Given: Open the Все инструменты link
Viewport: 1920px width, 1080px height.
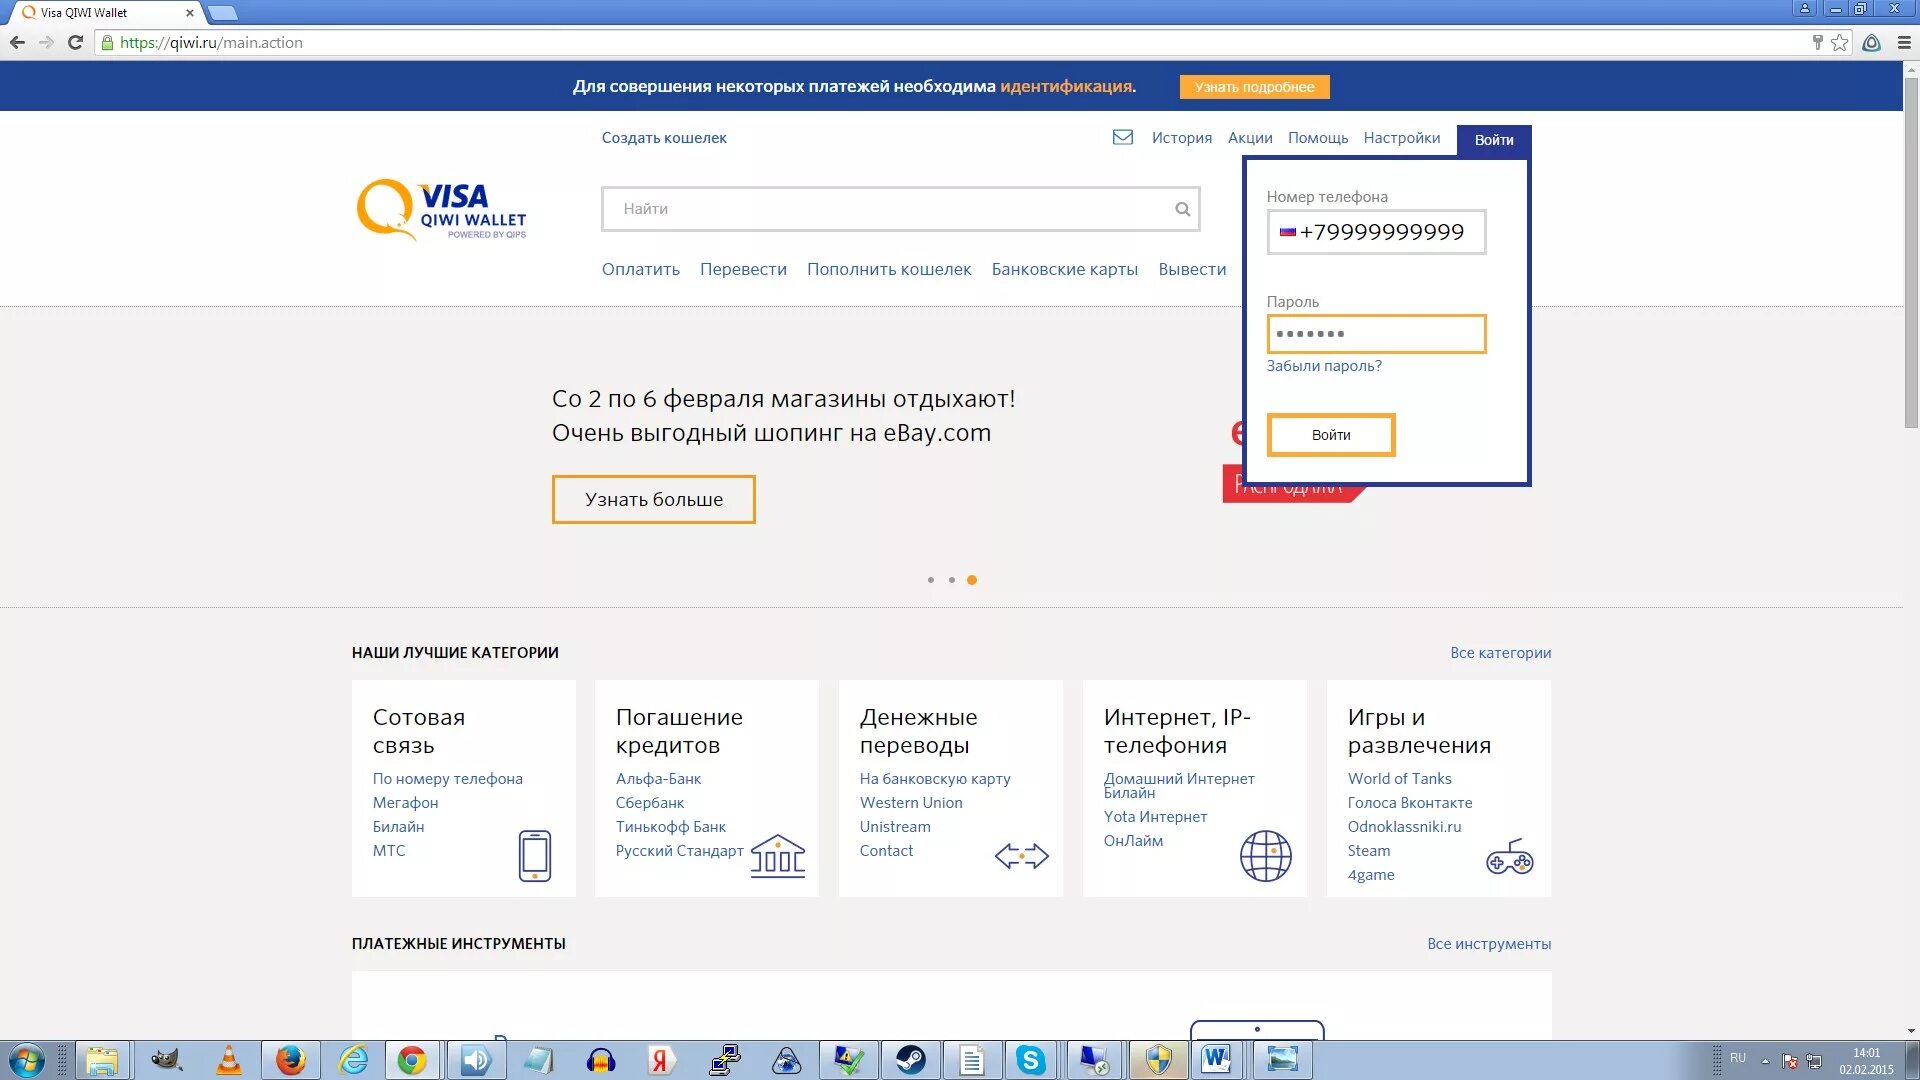Looking at the screenshot, I should (1489, 944).
